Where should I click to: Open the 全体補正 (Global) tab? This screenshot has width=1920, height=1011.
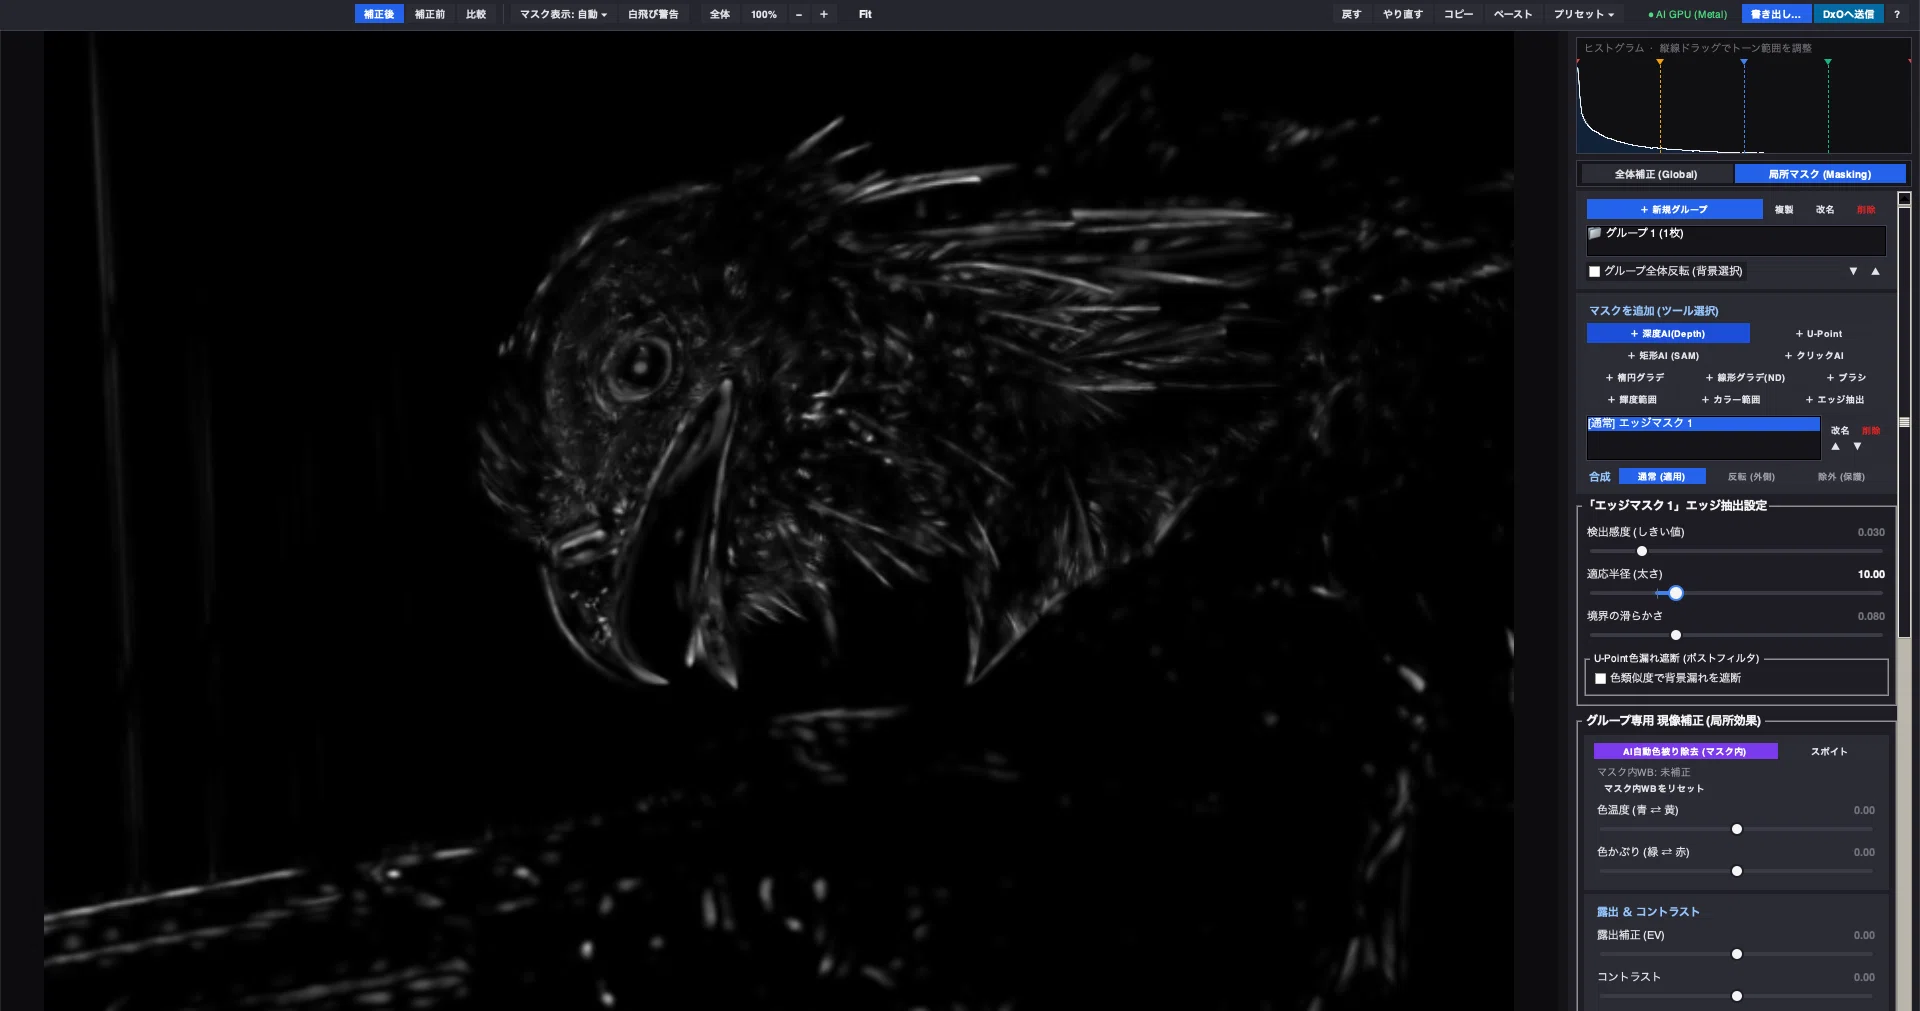tap(1656, 174)
